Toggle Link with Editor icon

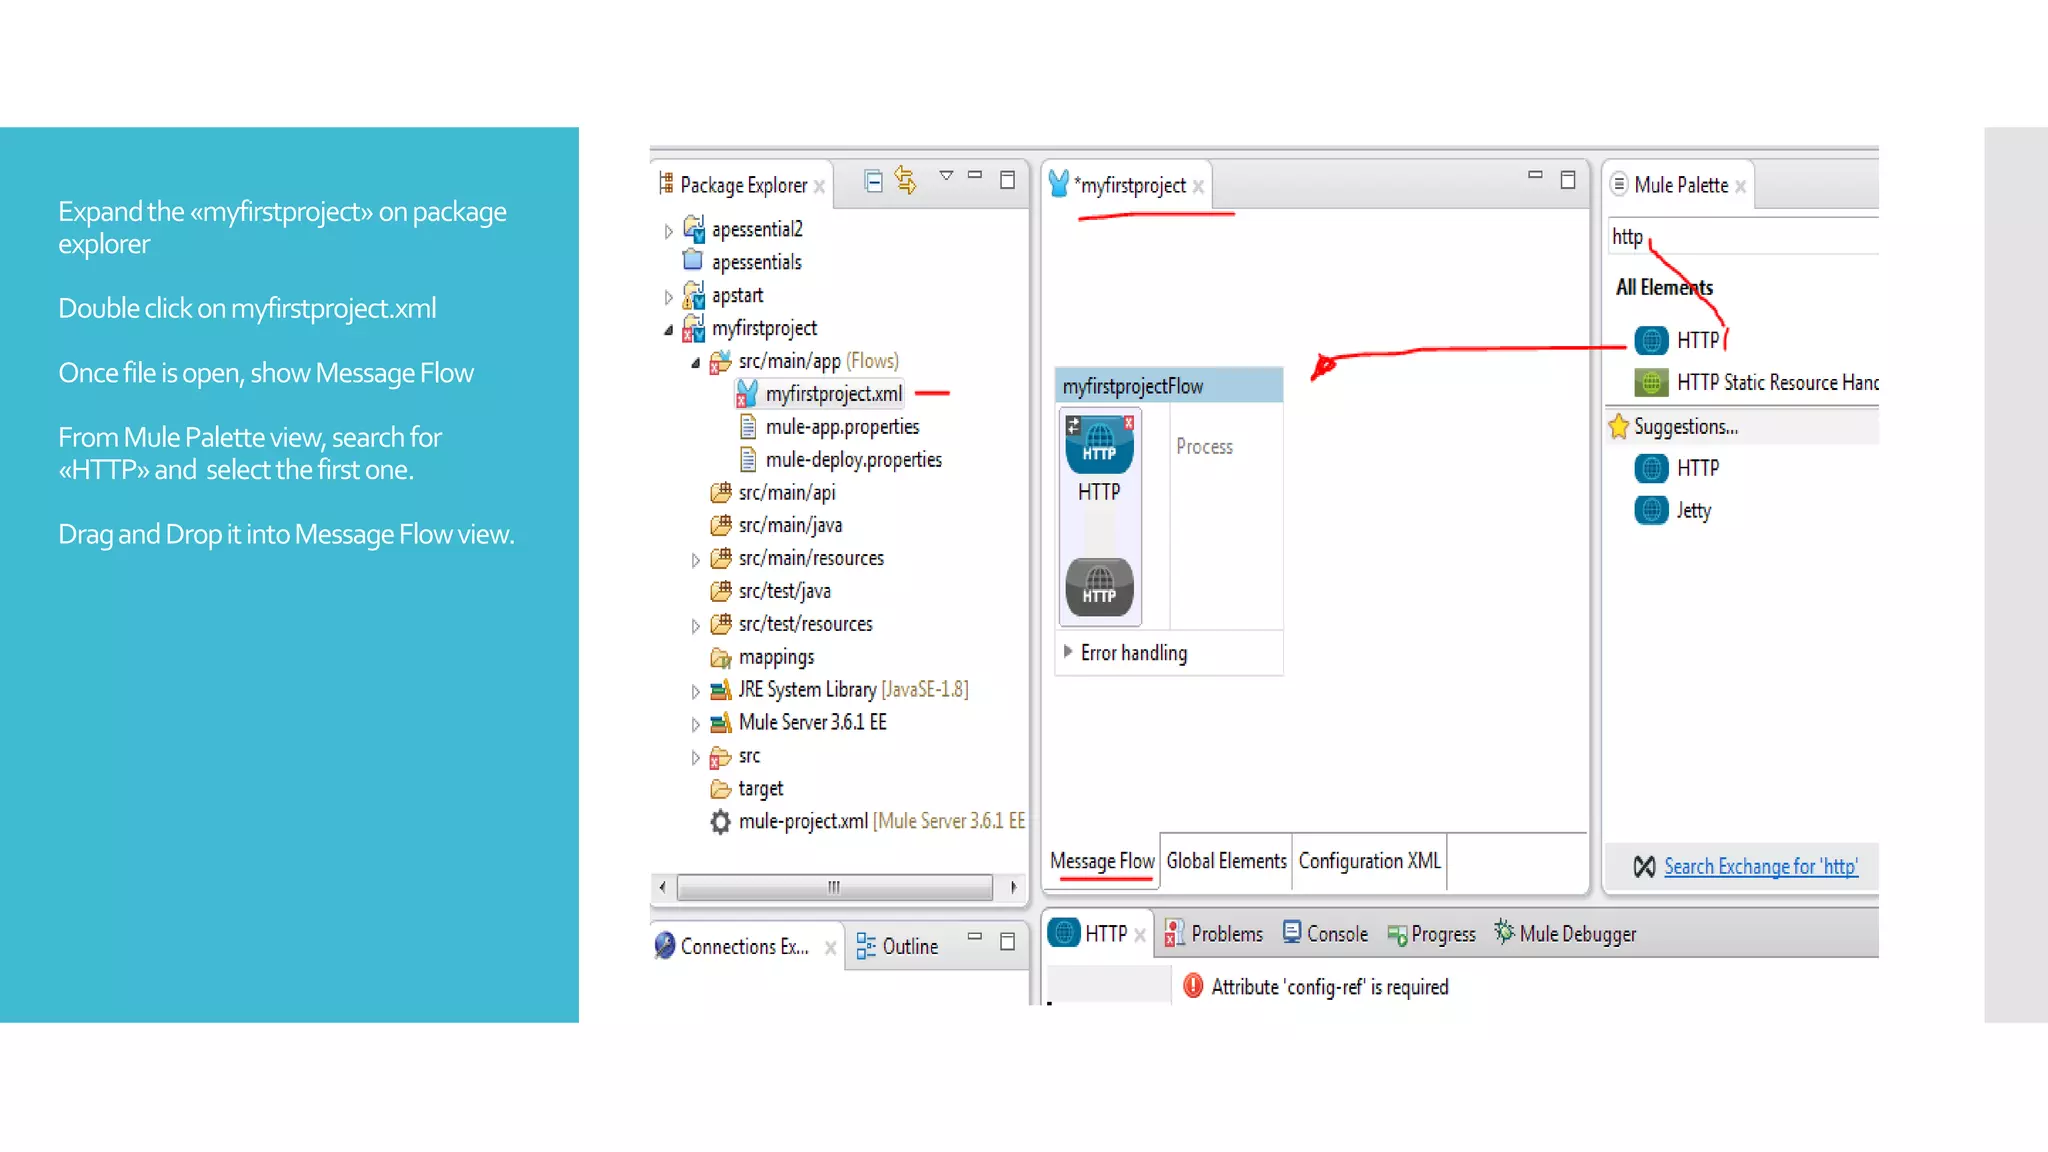905,180
